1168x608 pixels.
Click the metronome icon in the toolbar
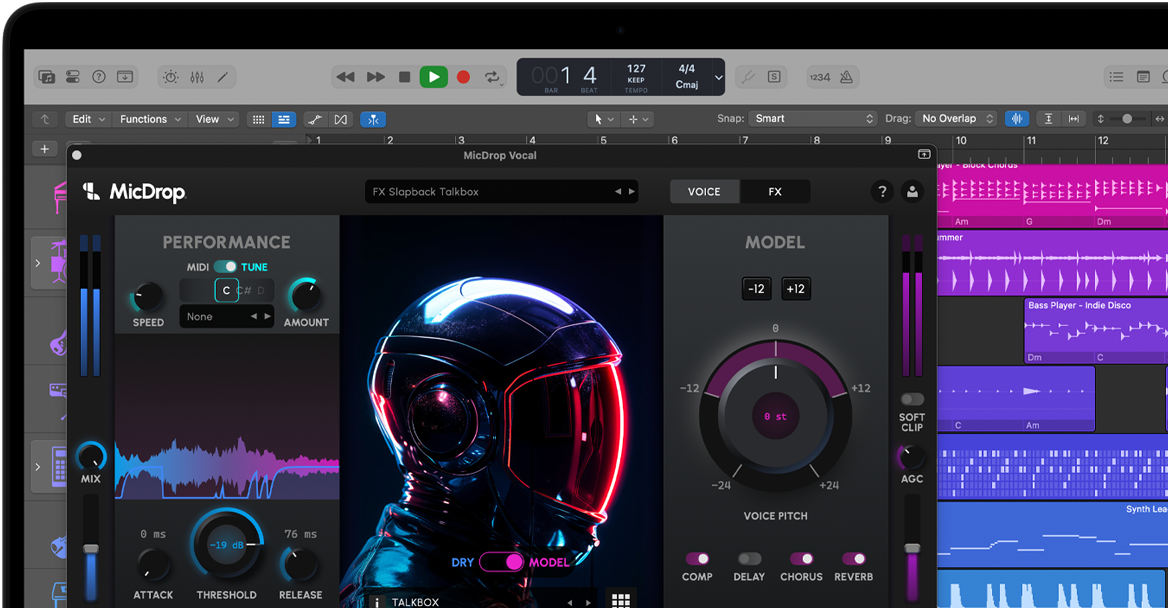click(x=846, y=77)
